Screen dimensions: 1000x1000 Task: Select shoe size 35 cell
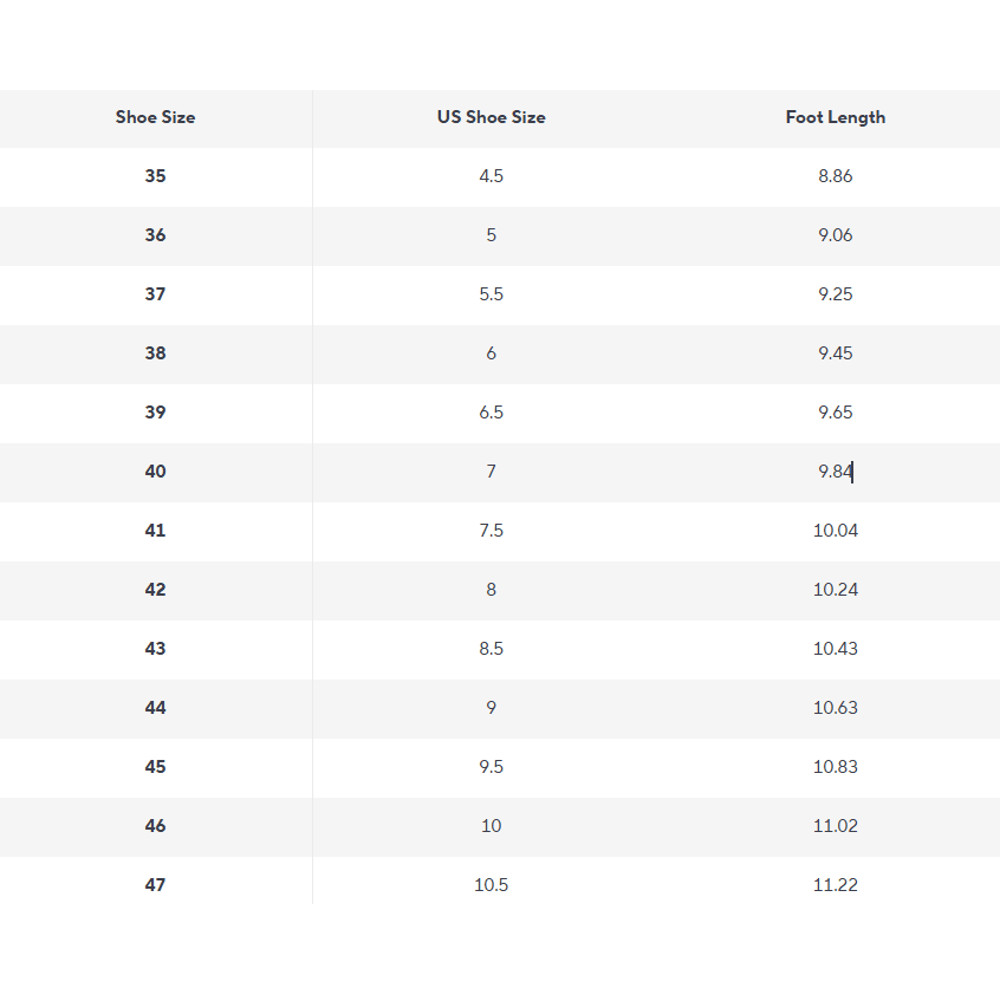[x=155, y=176]
